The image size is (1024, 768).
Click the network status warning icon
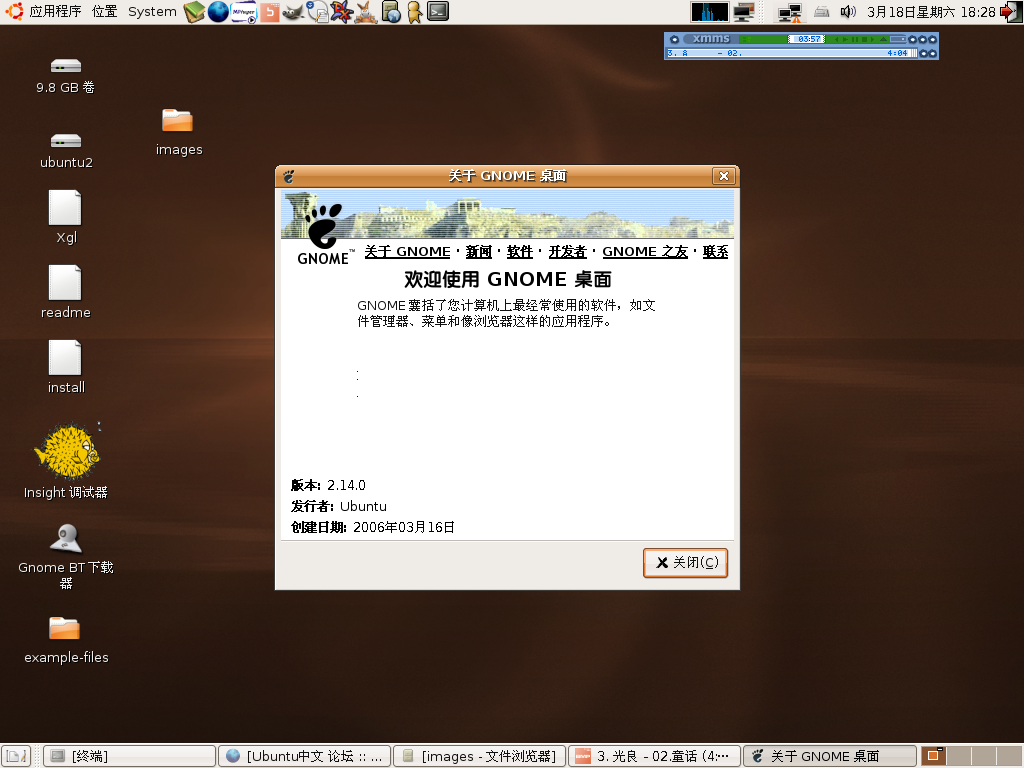point(790,12)
